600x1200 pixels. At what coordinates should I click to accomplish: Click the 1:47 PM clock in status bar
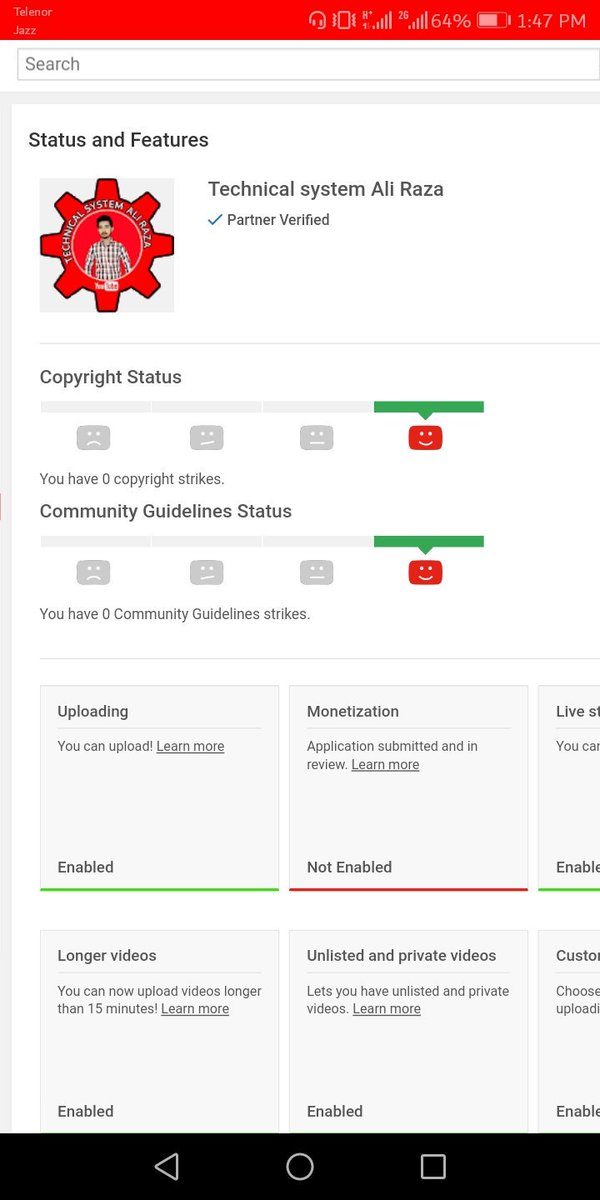(551, 20)
